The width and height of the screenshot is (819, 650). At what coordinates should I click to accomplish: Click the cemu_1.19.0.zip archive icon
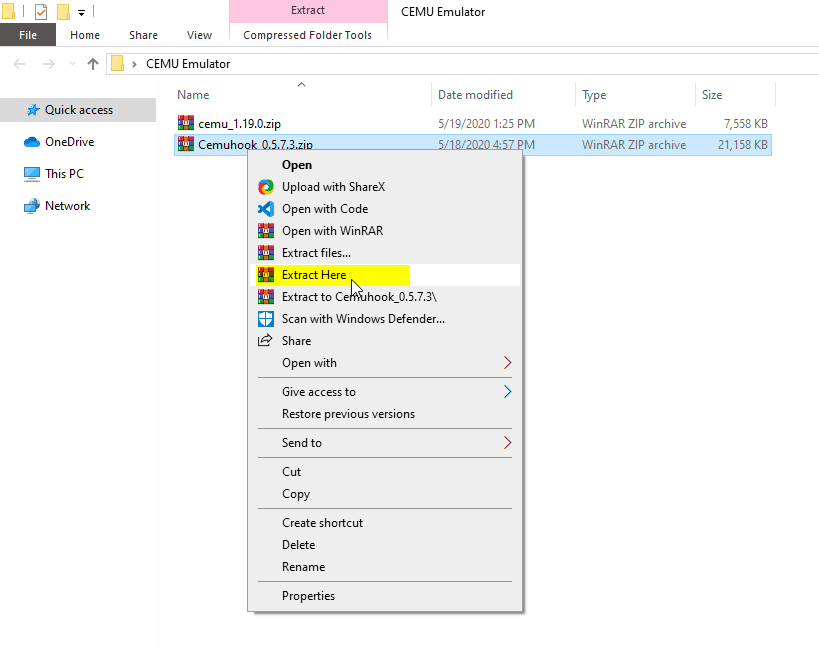(185, 123)
